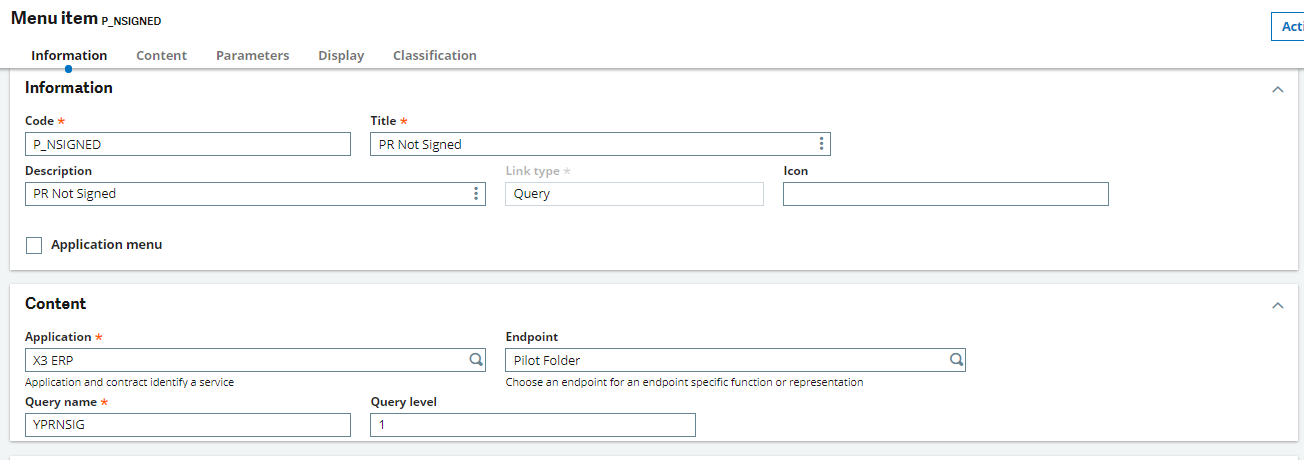Viewport: 1304px width, 460px height.
Task: Enable the Application menu checkbox
Action: pyautogui.click(x=34, y=245)
